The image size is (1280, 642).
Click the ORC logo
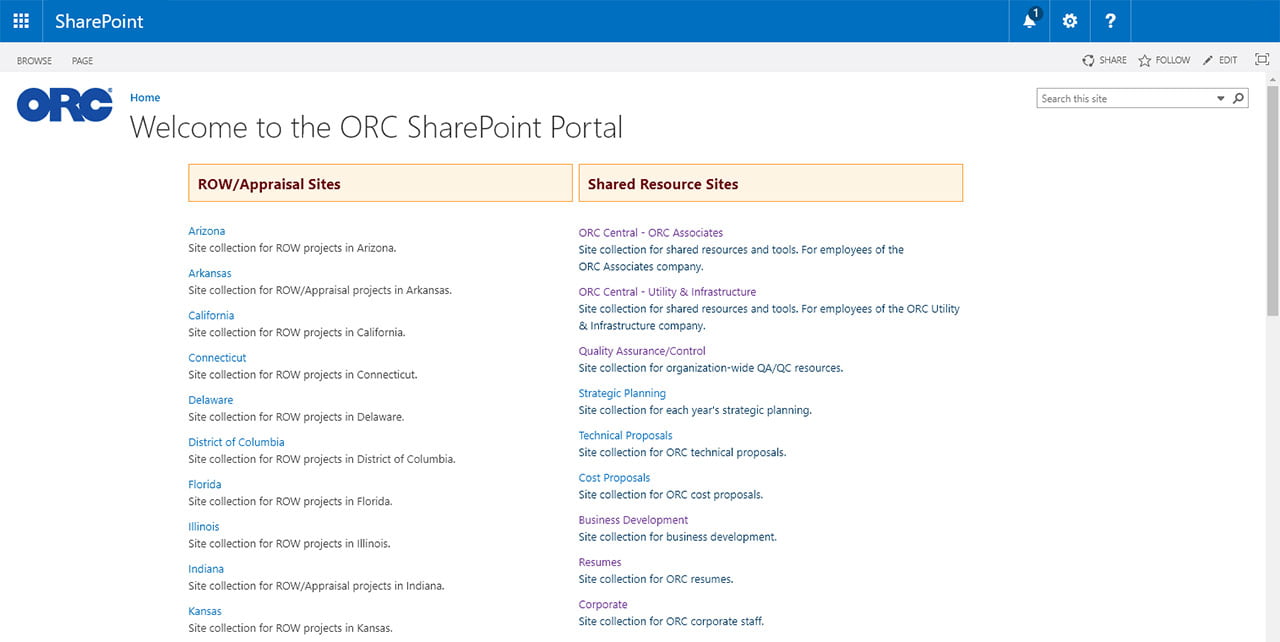coord(65,105)
